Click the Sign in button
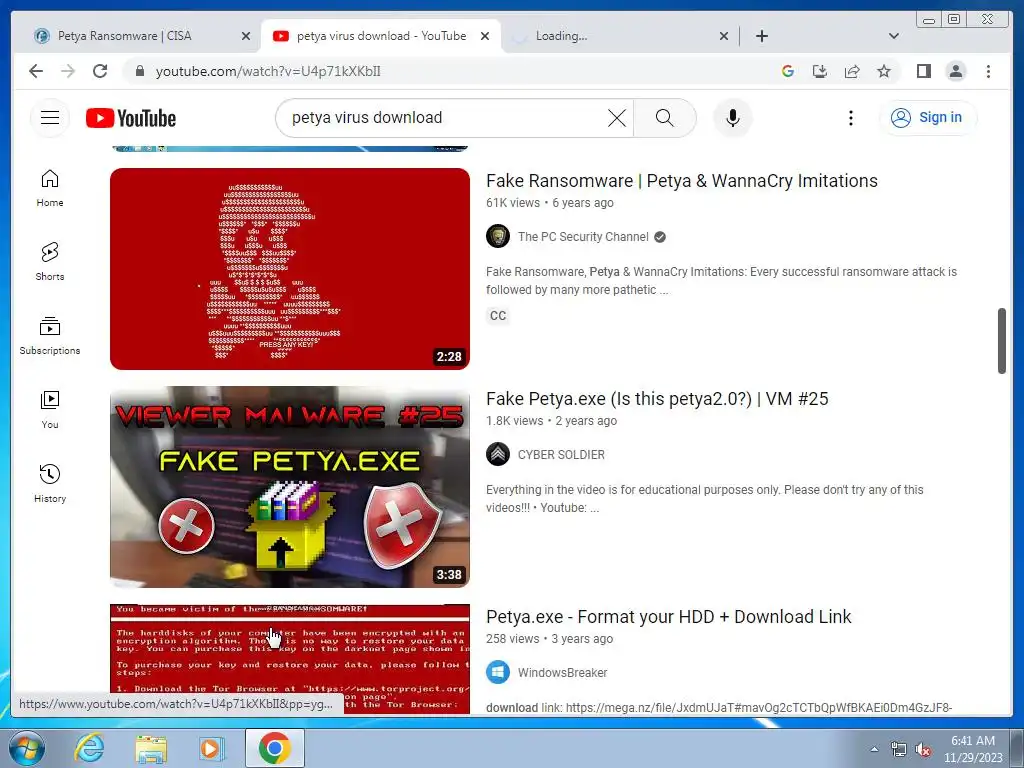The image size is (1024, 768). [927, 118]
